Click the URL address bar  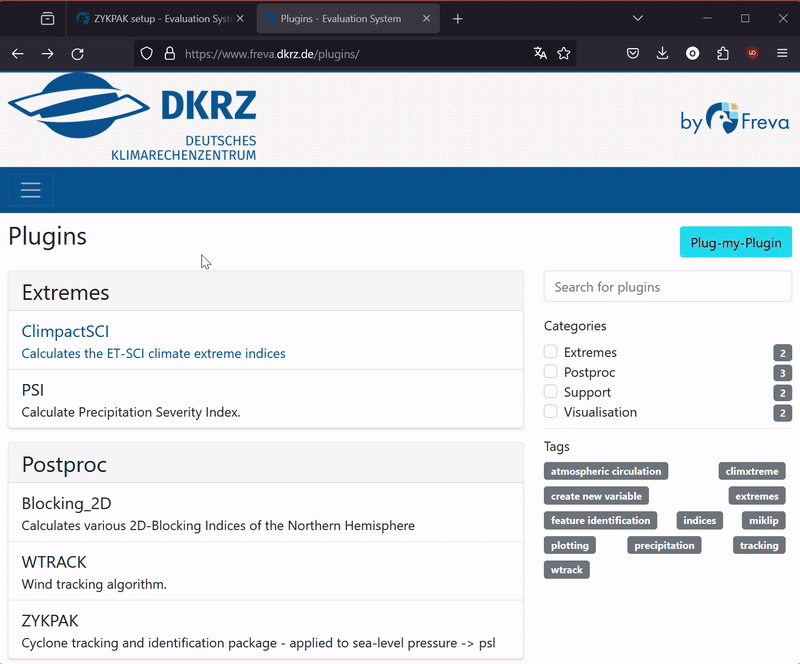point(355,54)
